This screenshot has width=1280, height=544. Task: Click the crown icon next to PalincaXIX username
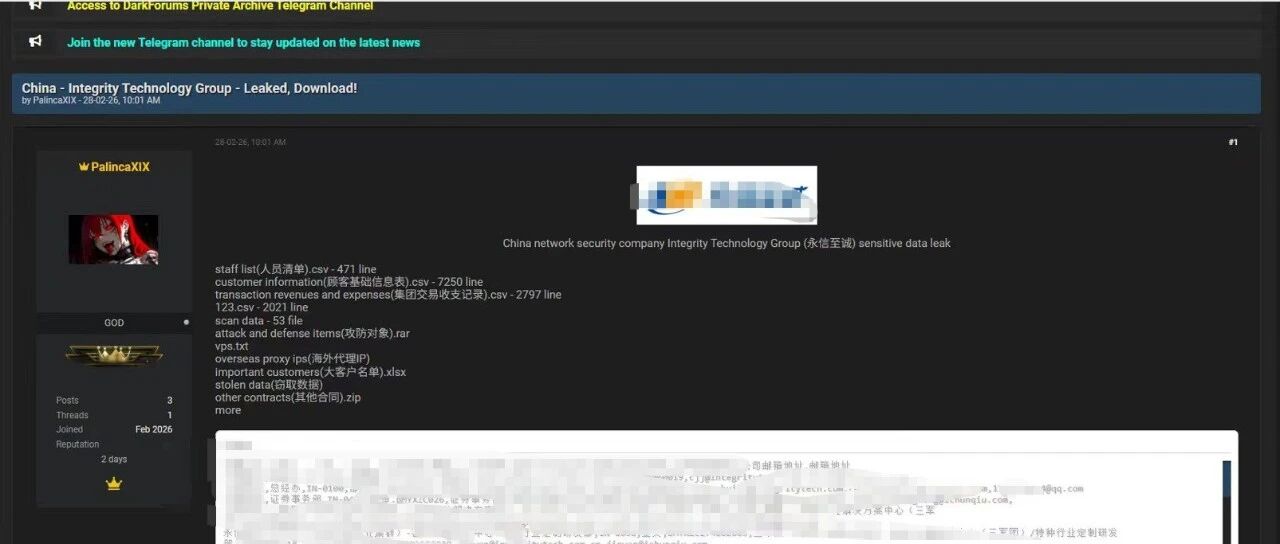(x=84, y=167)
